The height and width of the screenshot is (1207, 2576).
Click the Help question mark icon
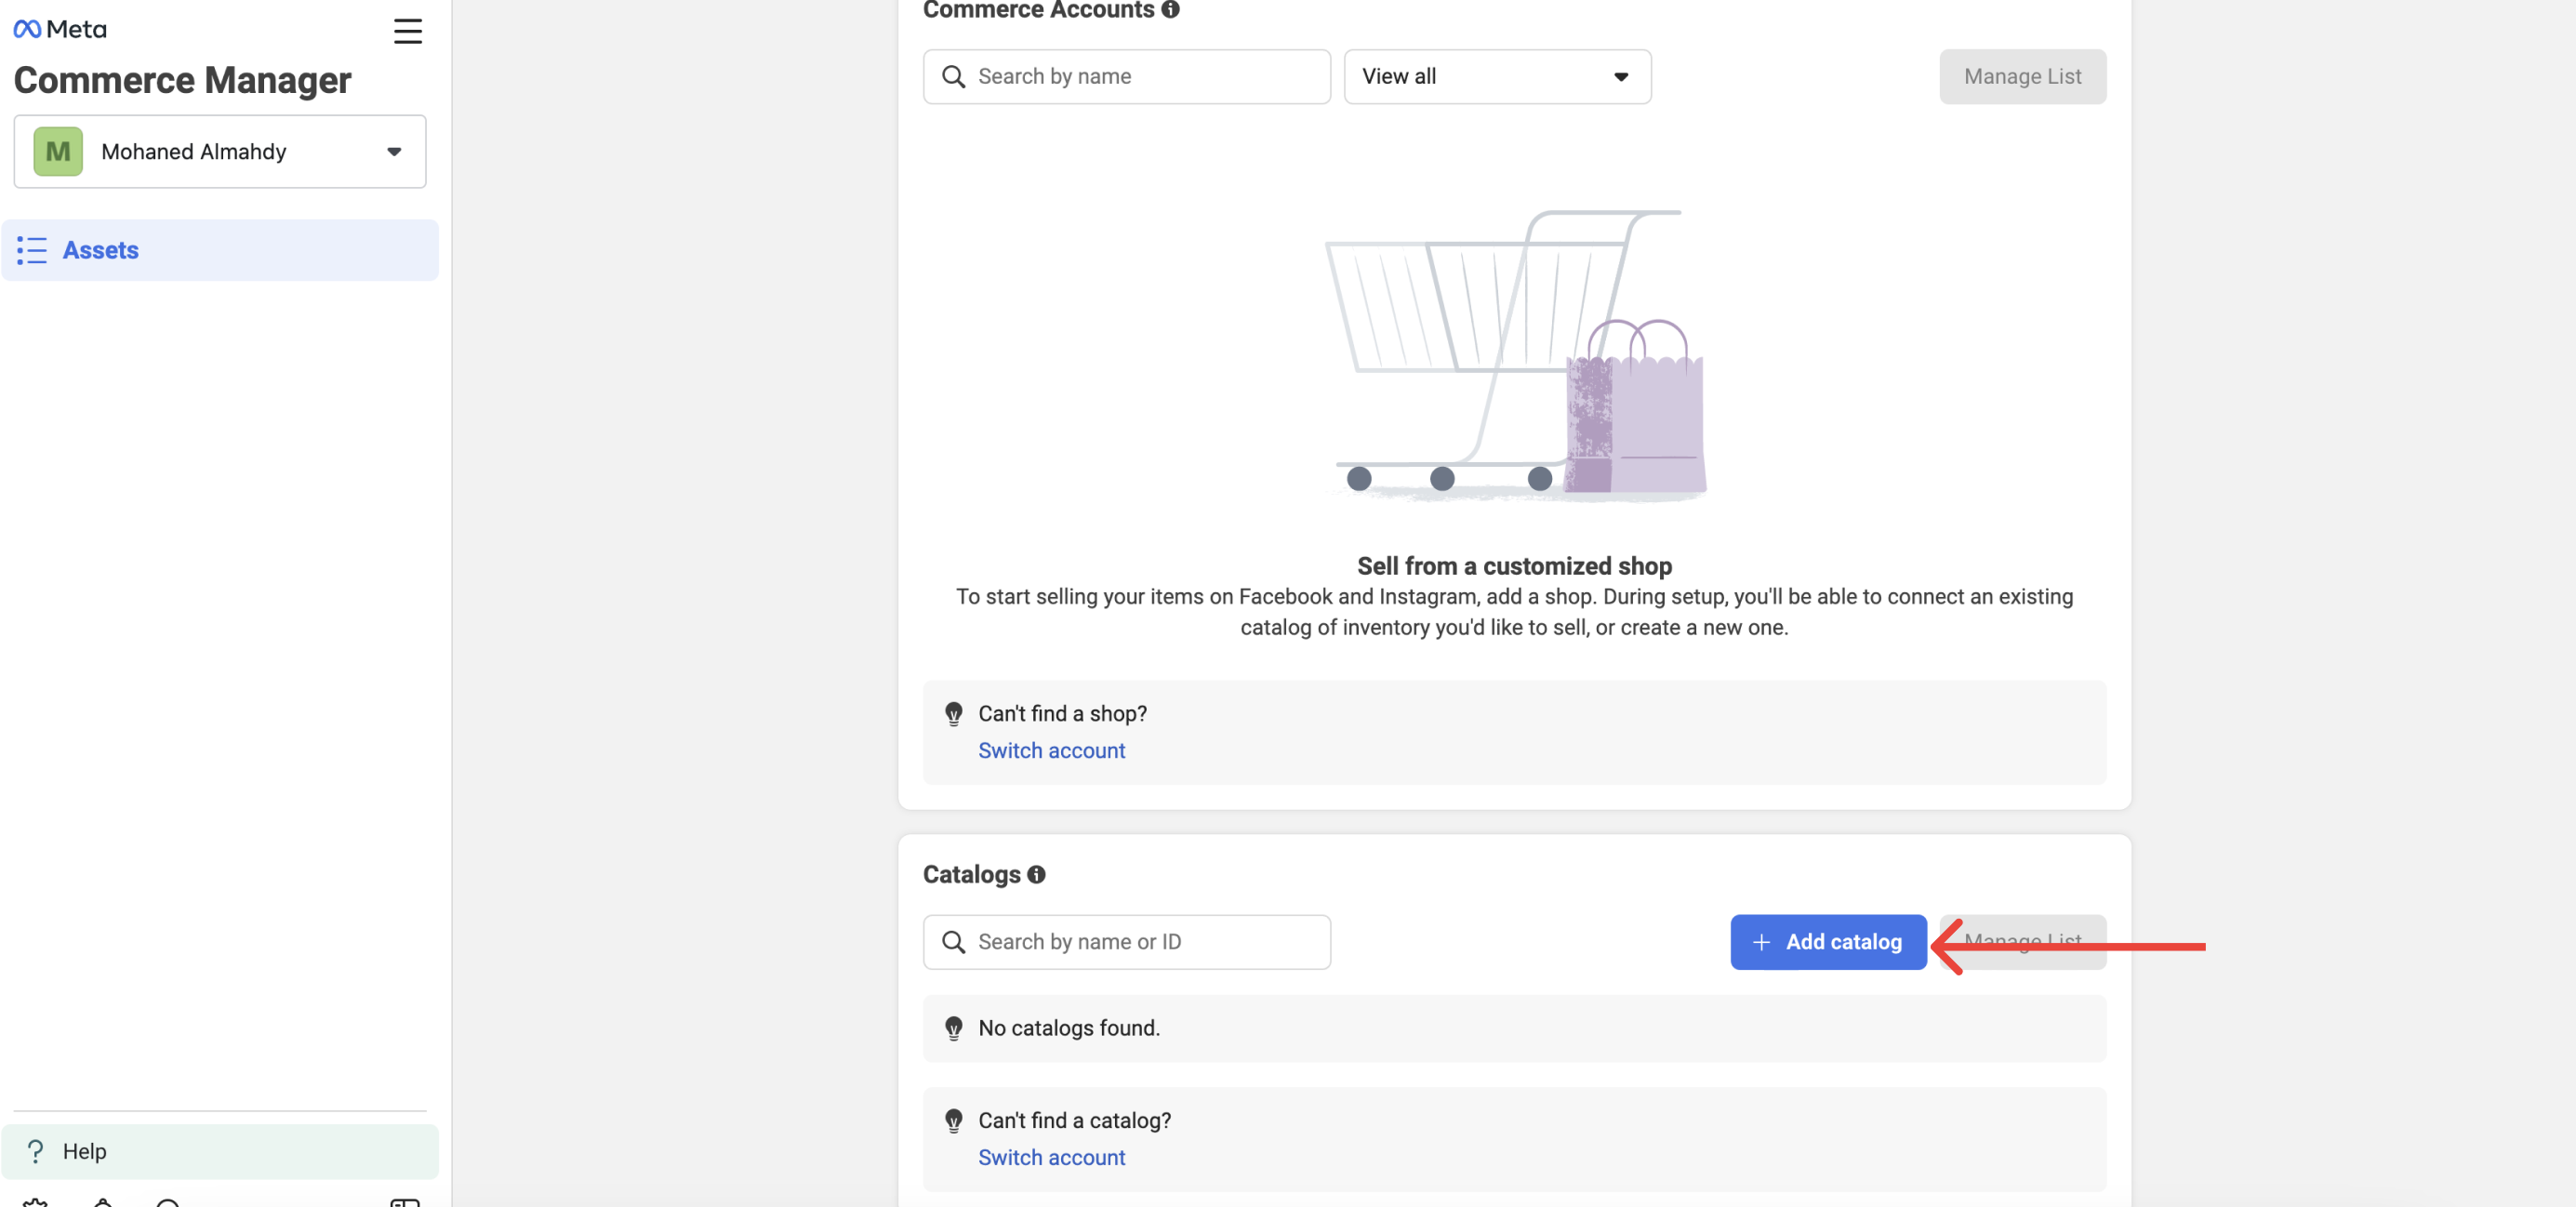pyautogui.click(x=35, y=1151)
